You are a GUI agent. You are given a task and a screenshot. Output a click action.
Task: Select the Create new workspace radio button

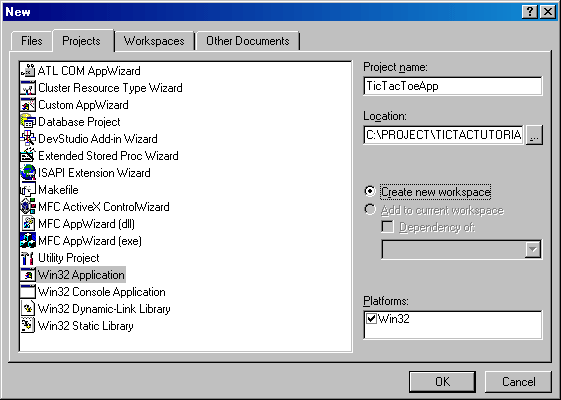370,191
